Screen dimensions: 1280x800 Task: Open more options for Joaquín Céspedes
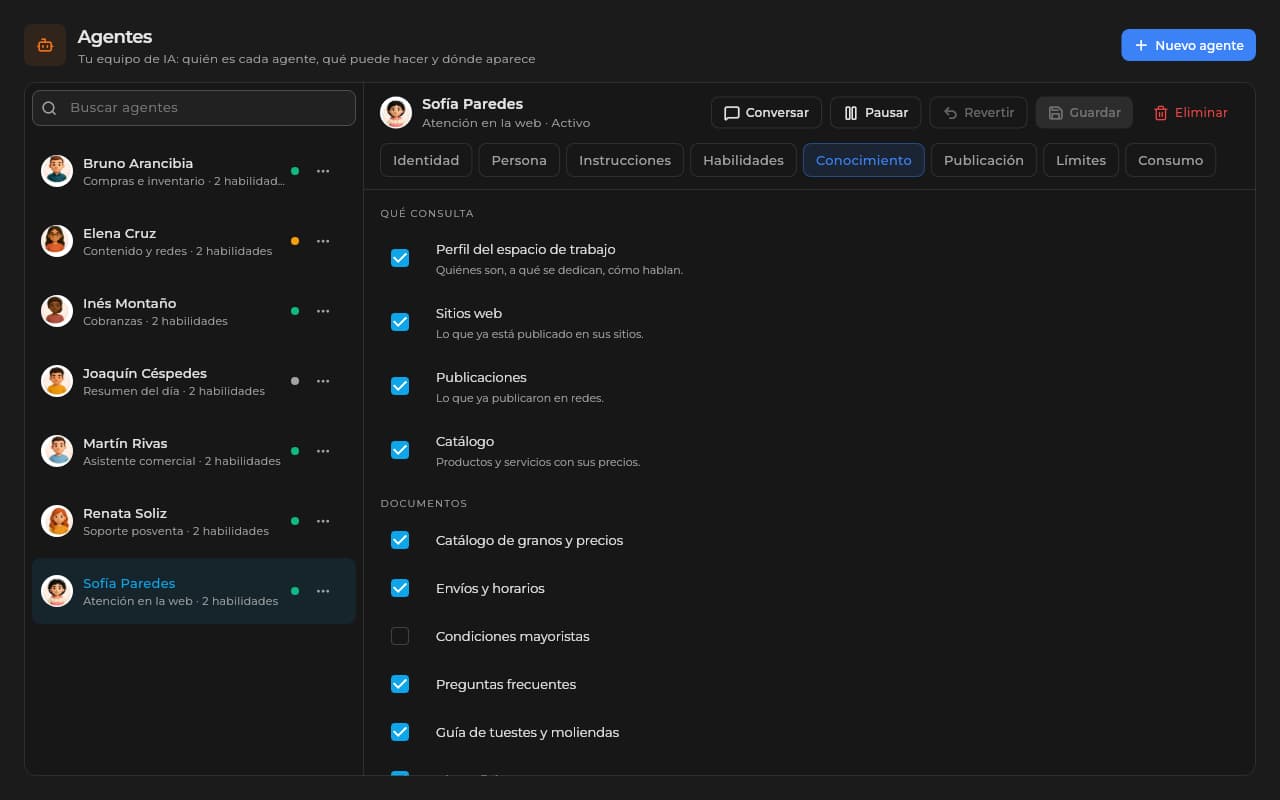[x=323, y=381]
